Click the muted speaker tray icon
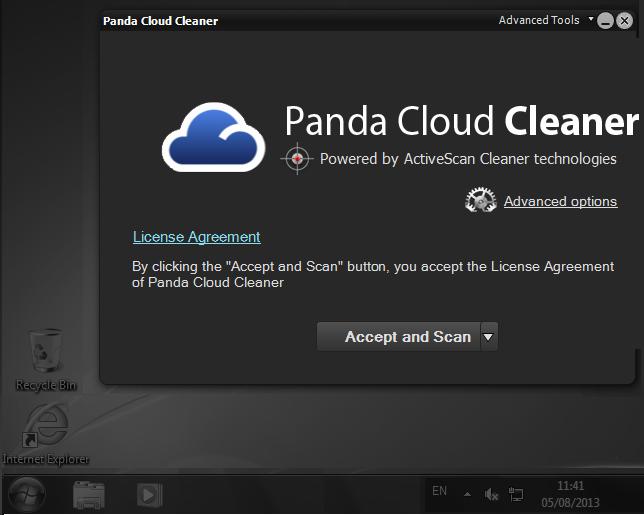Screen dimensions: 644x515 pyautogui.click(x=491, y=494)
